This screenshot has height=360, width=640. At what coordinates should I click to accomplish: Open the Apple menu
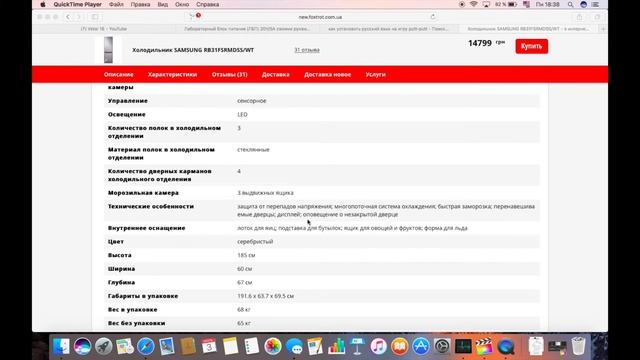(43, 4)
